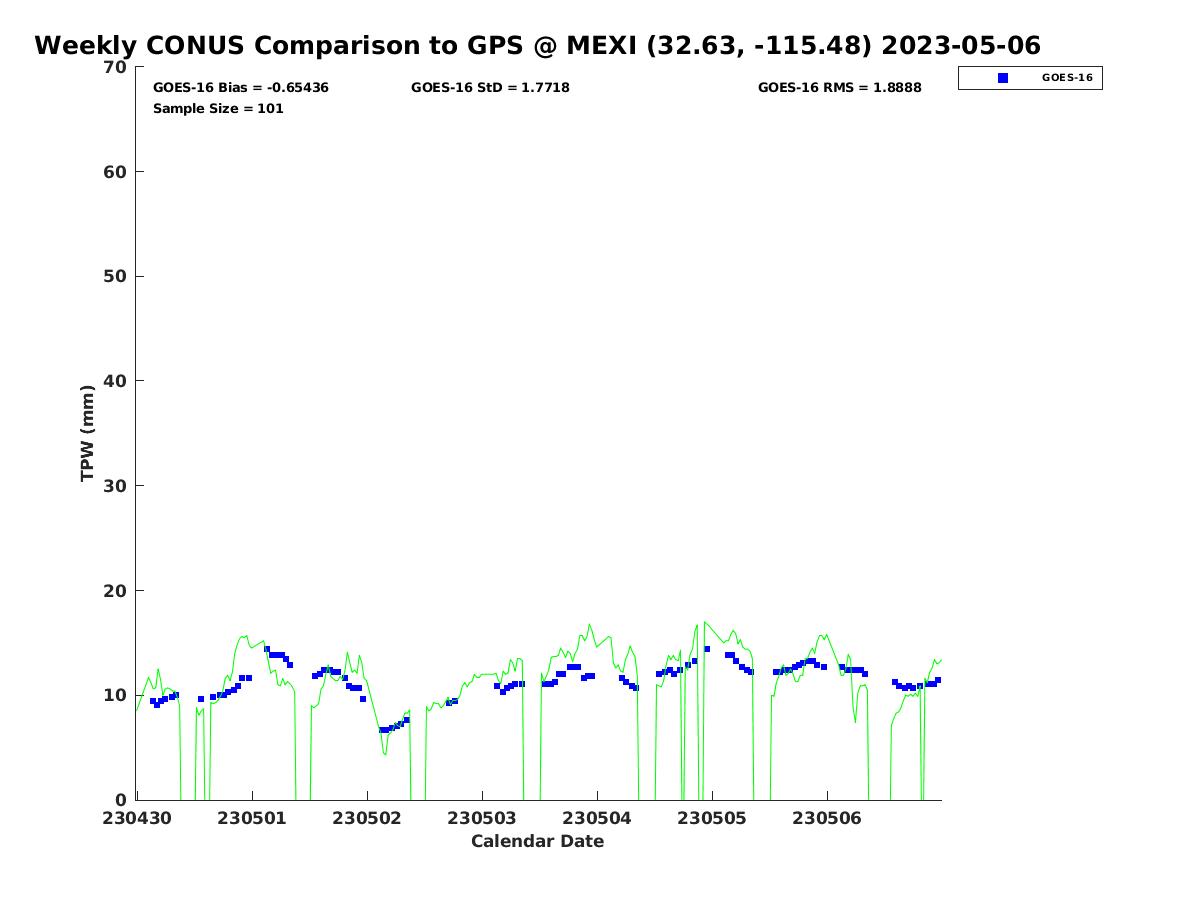Click the 20 y-axis tick label

pyautogui.click(x=116, y=591)
